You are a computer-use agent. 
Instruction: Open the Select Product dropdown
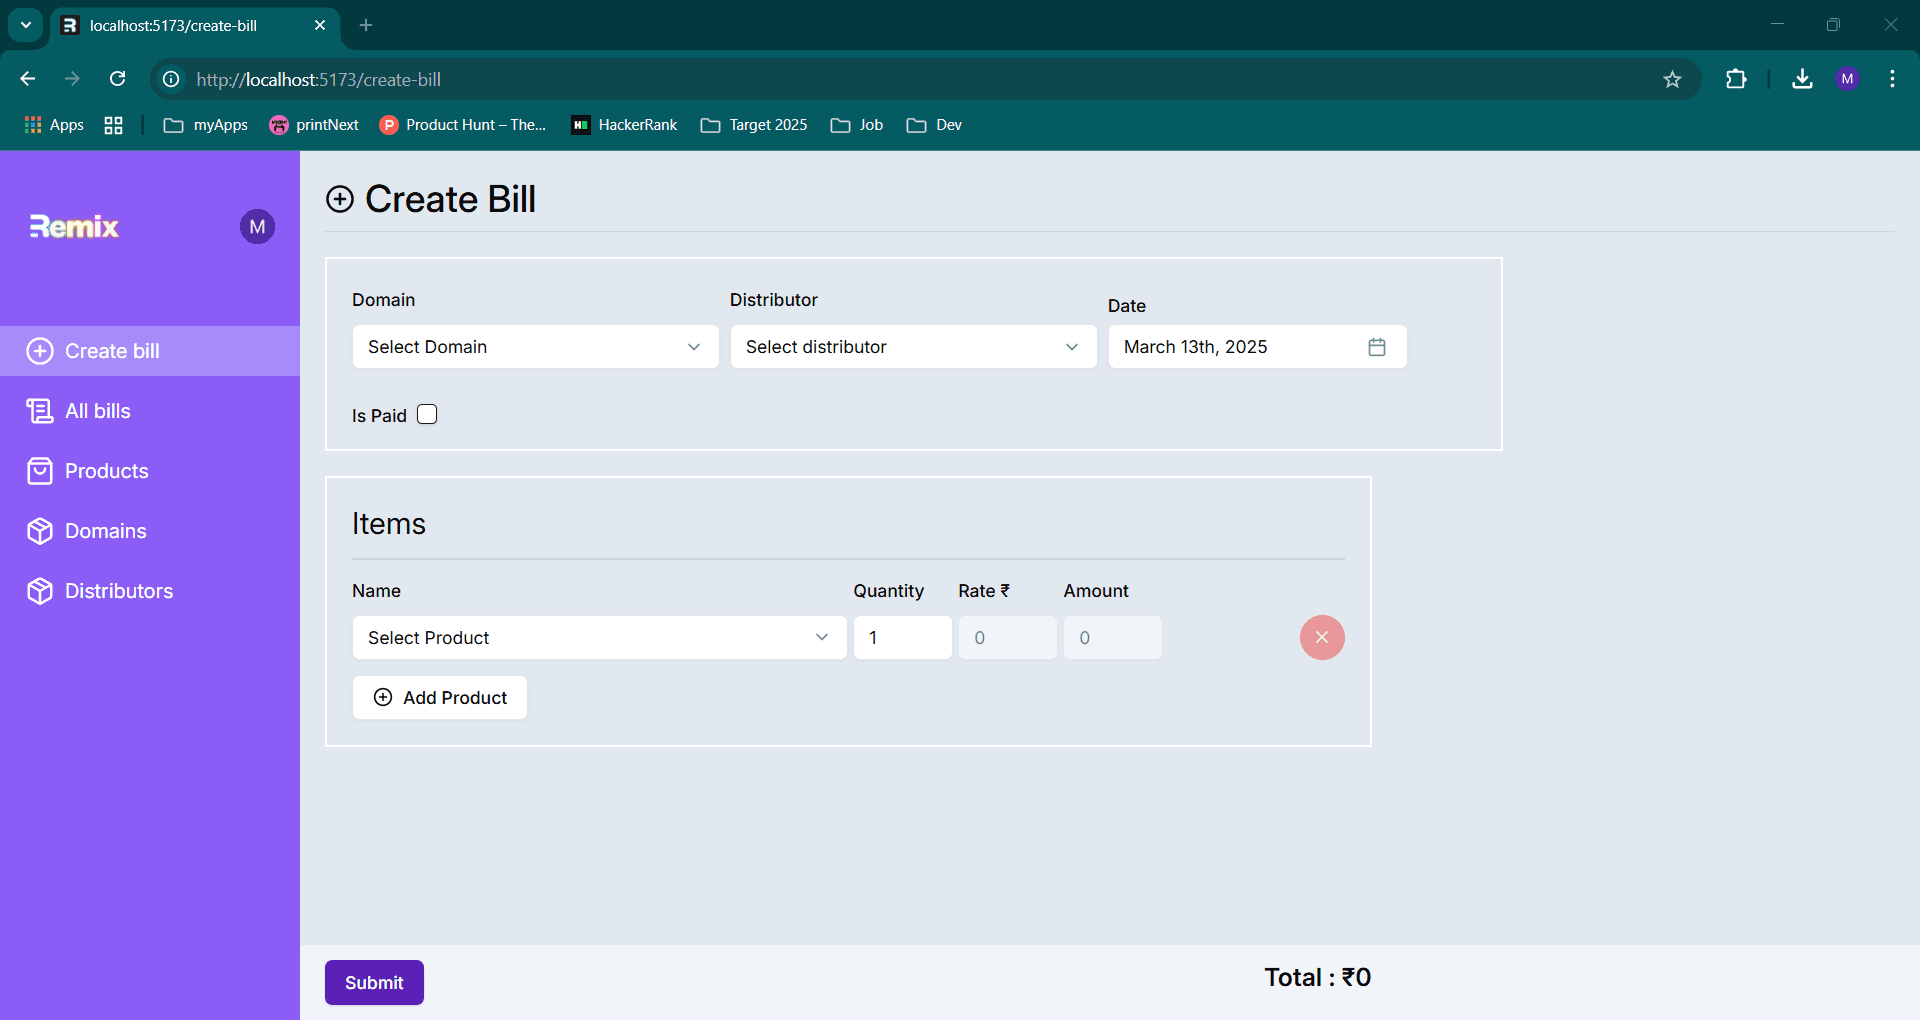(599, 638)
